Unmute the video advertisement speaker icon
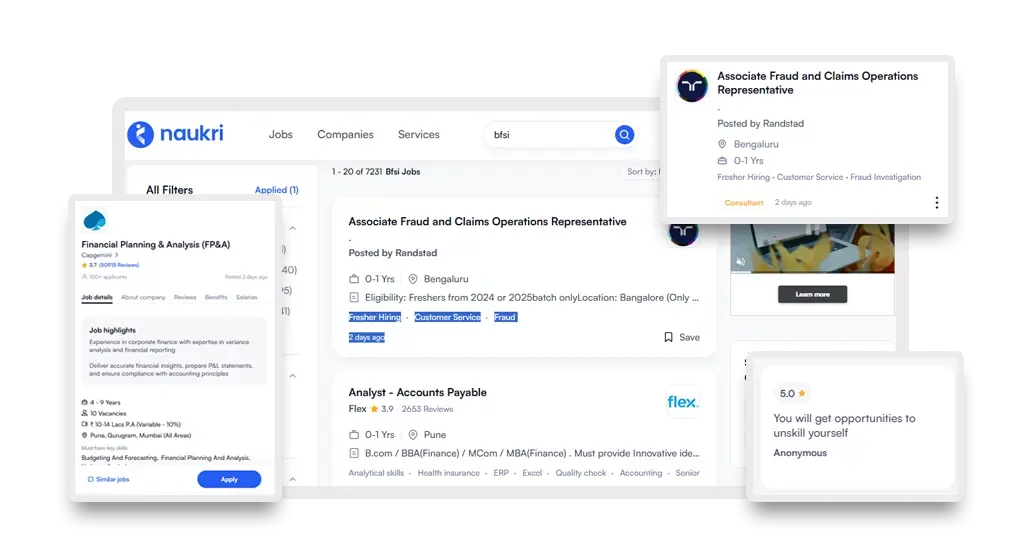 pyautogui.click(x=741, y=262)
